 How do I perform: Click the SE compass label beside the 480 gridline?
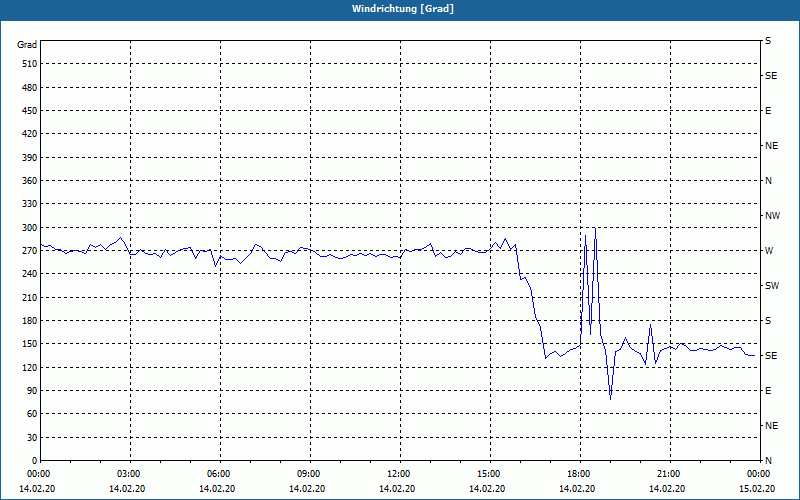coord(771,76)
